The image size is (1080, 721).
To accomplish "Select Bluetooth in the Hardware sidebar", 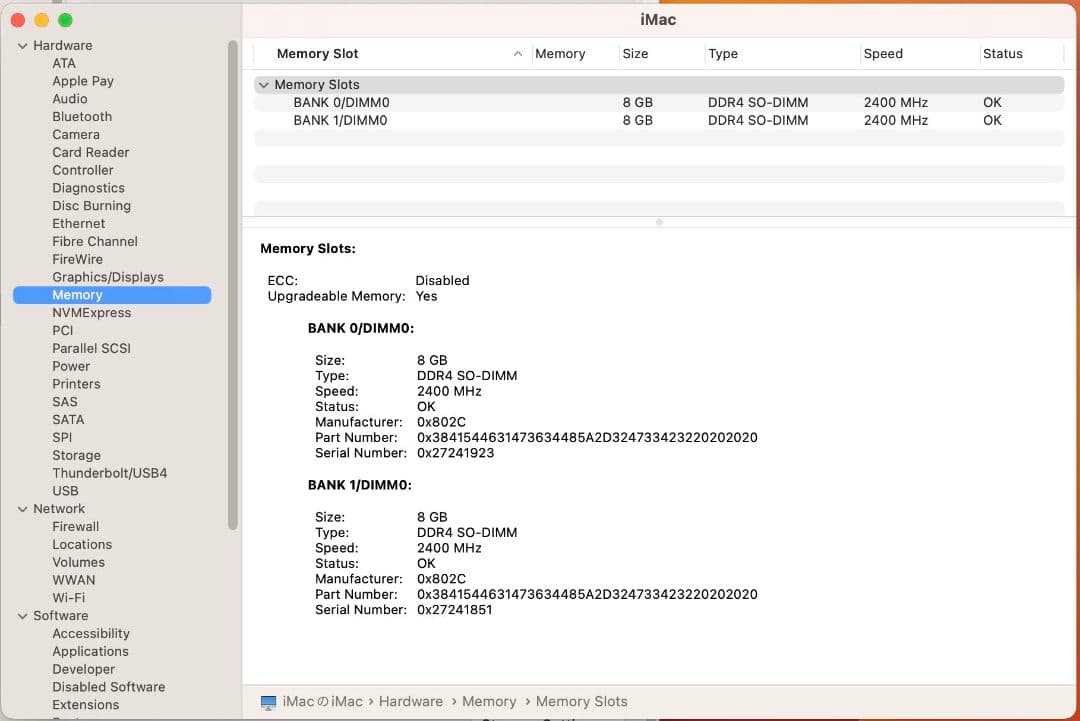I will [81, 116].
